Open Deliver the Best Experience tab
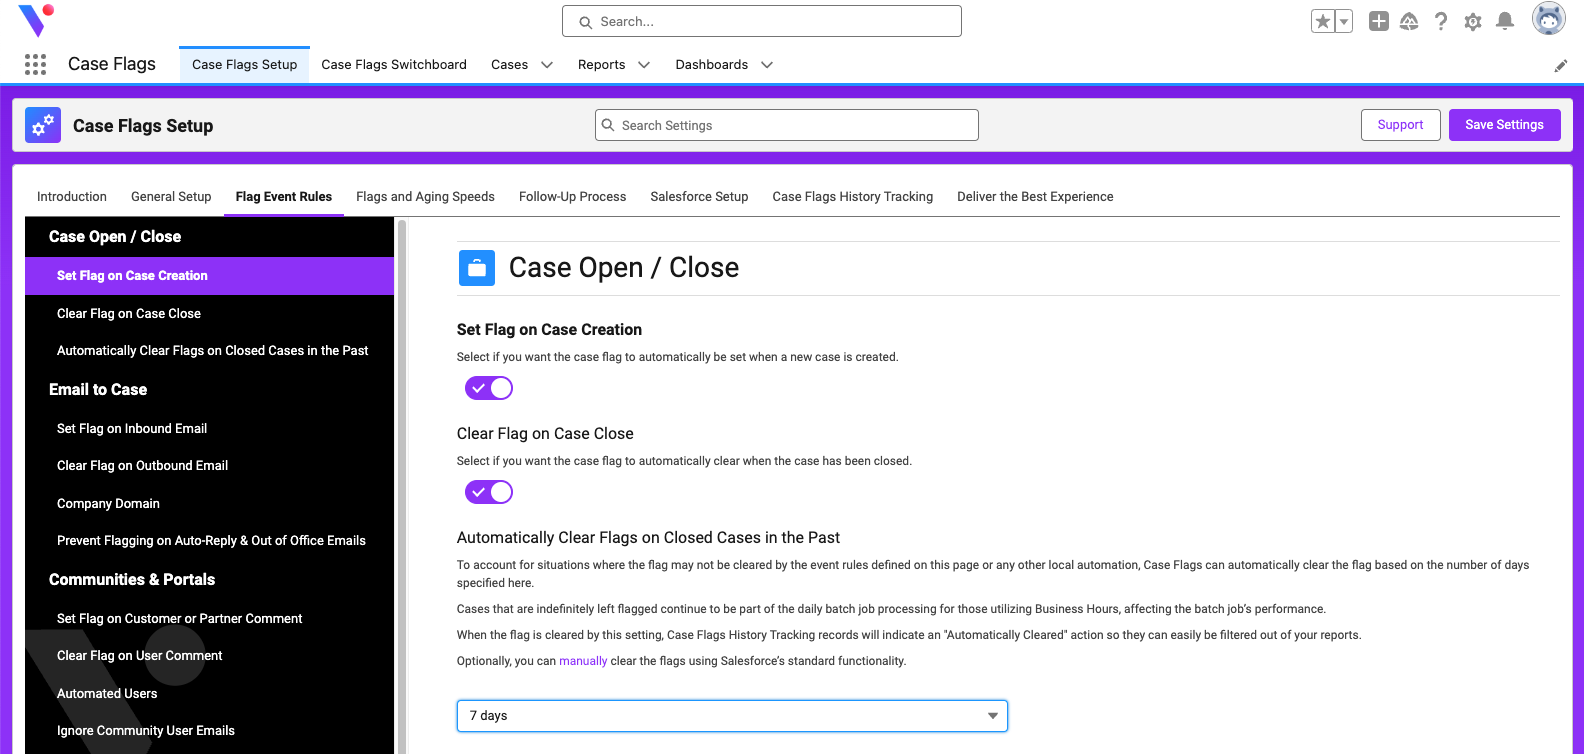1584x754 pixels. 1035,197
